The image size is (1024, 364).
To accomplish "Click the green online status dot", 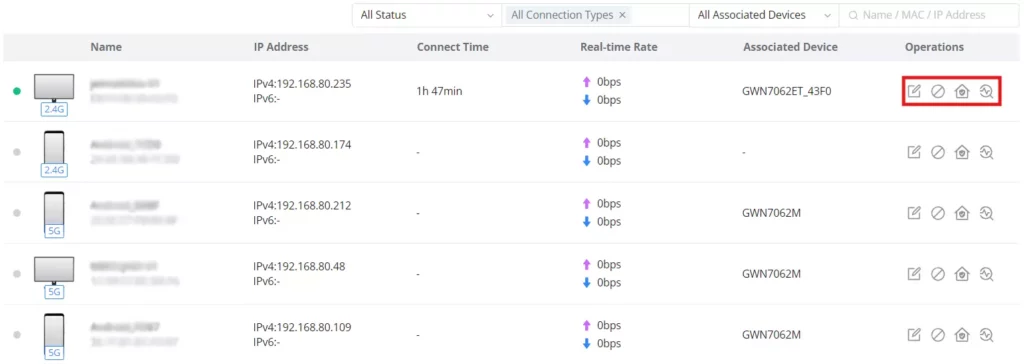I will pyautogui.click(x=17, y=91).
